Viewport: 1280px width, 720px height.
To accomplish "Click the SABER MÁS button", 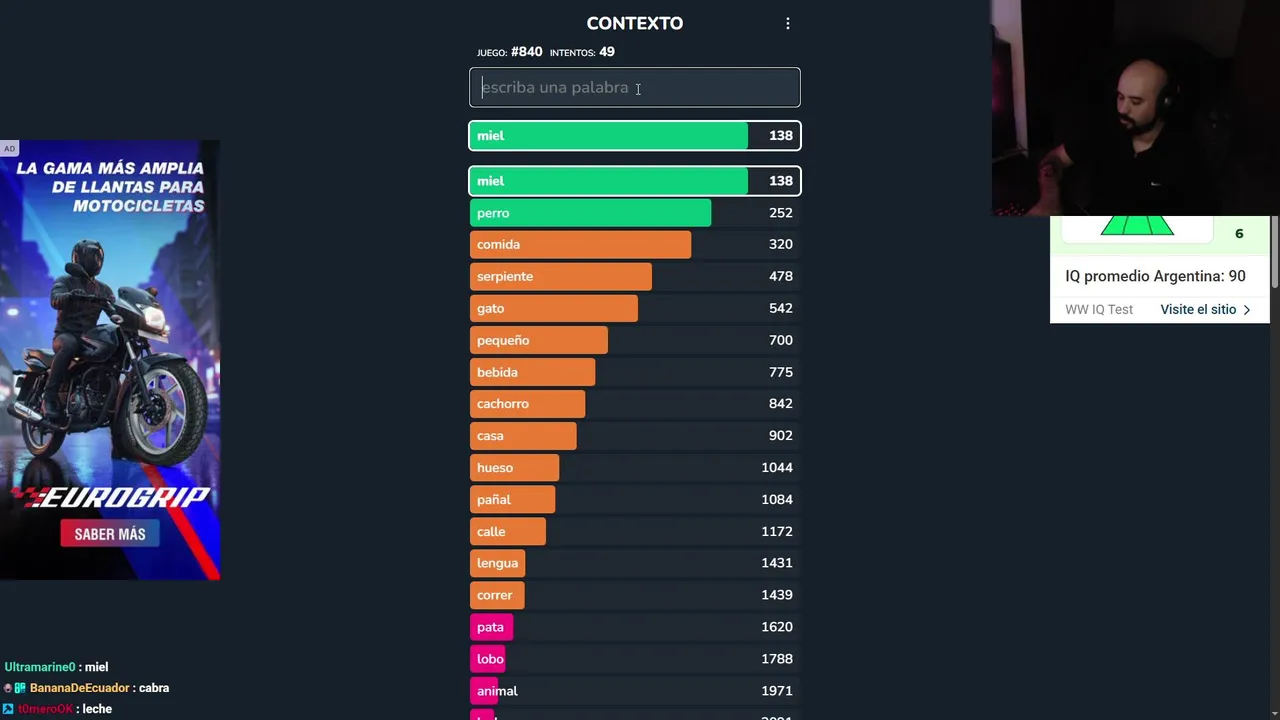I will pos(110,534).
